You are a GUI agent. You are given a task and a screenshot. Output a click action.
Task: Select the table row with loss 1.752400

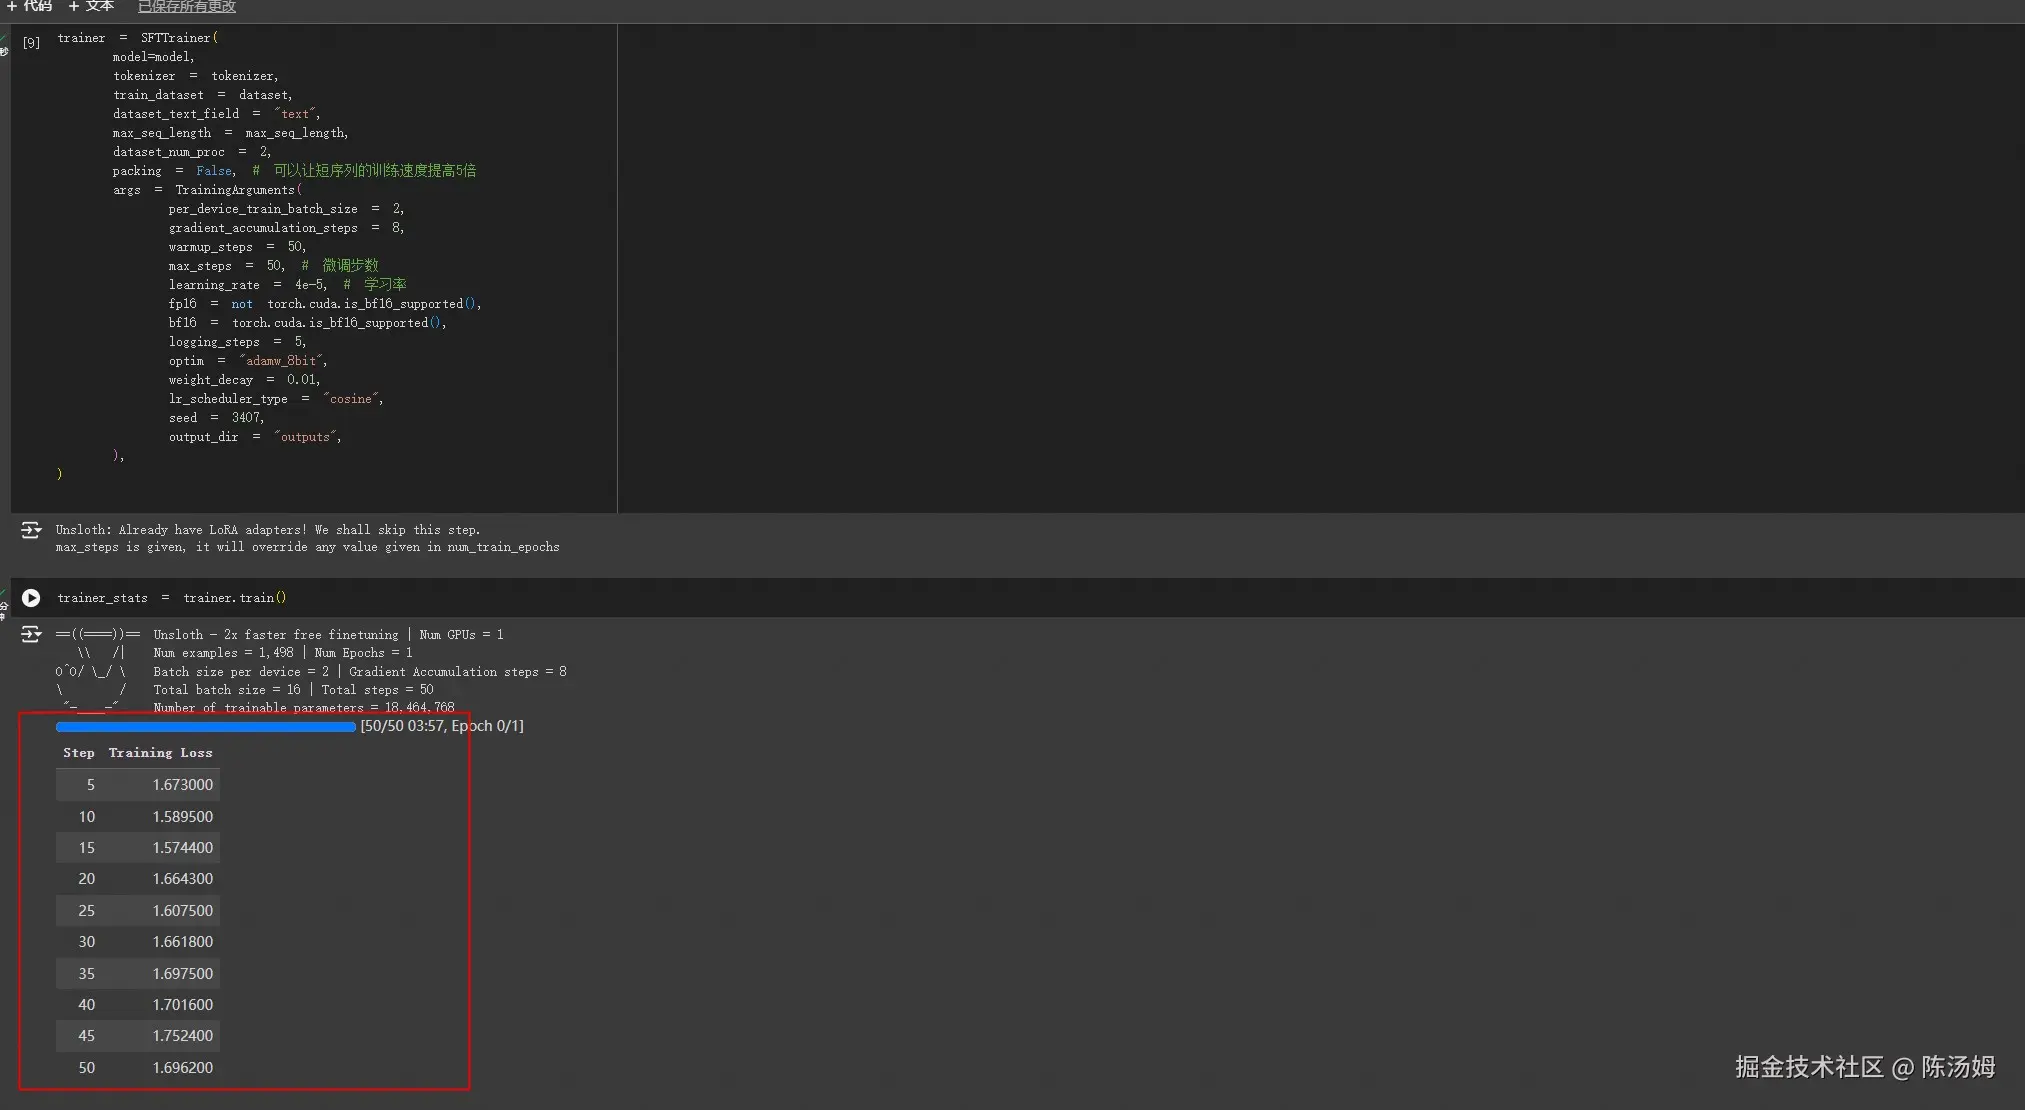point(138,1036)
